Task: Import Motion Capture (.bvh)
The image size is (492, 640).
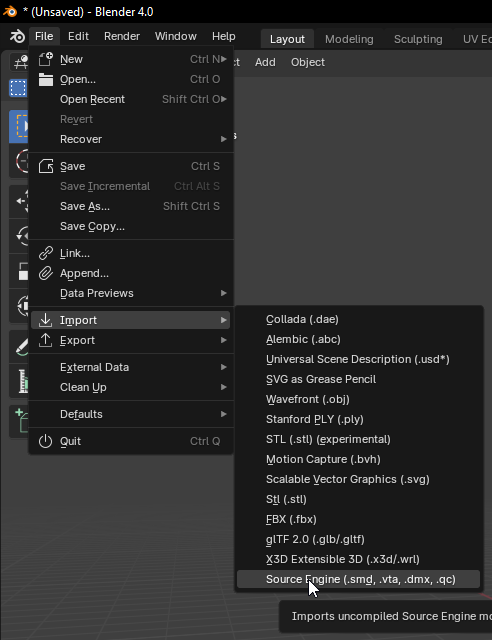Action: pos(358,459)
